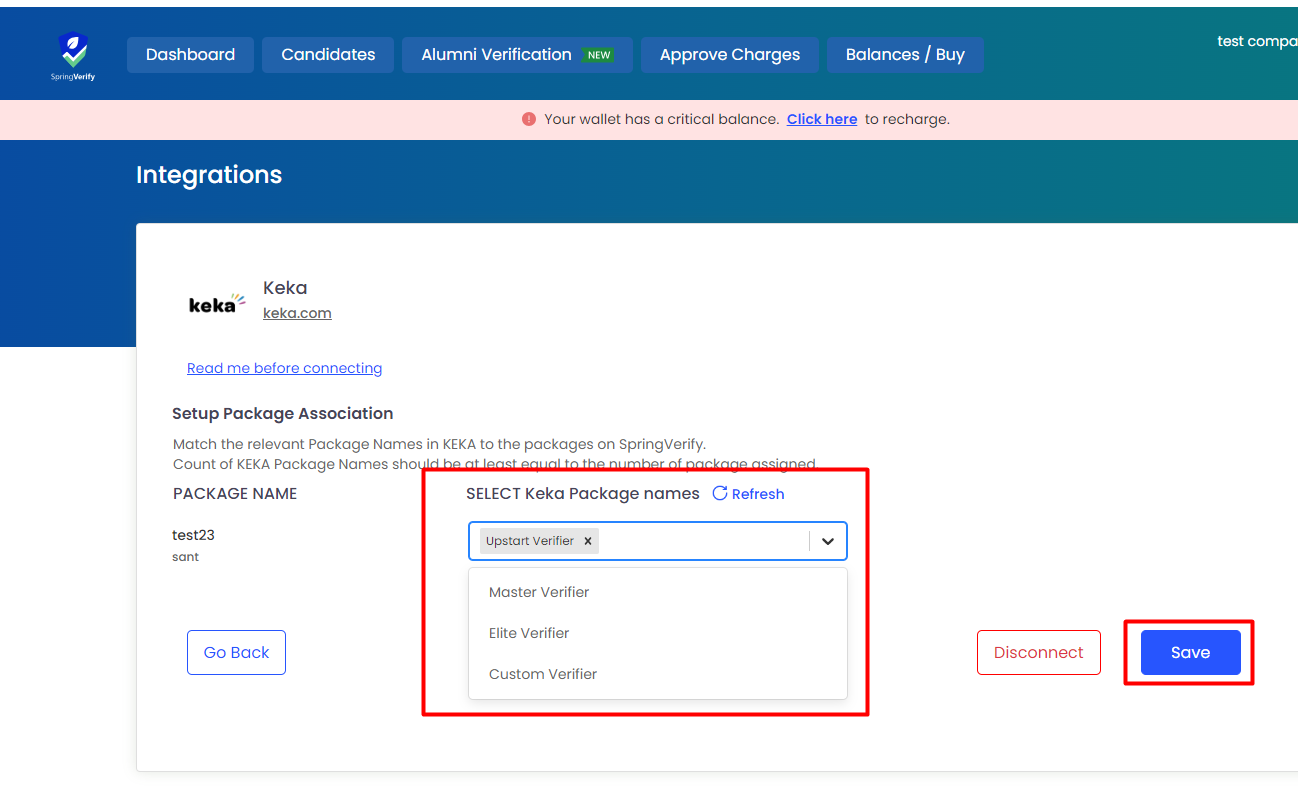
Task: Collapse the Keka package dropdown arrow
Action: (x=828, y=541)
